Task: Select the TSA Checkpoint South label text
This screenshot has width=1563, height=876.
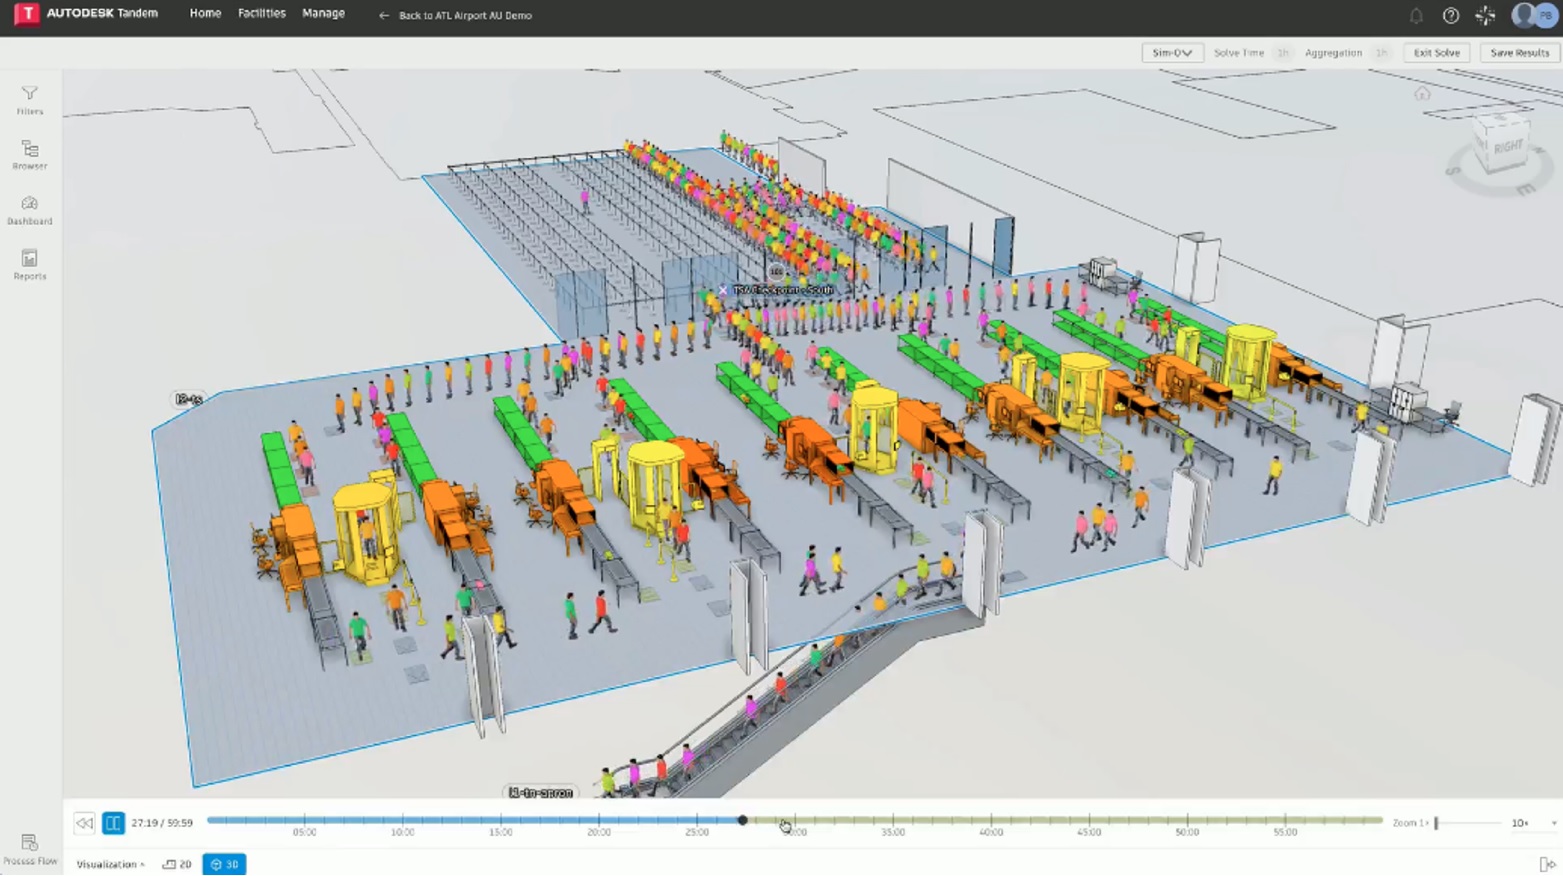Action: click(x=783, y=290)
